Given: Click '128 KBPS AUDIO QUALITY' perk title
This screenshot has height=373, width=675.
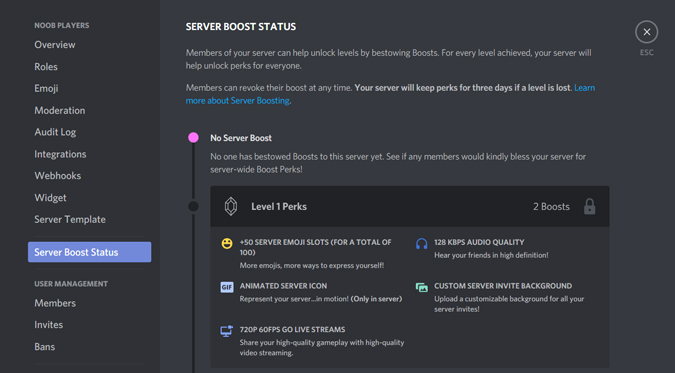Looking at the screenshot, I should (479, 242).
